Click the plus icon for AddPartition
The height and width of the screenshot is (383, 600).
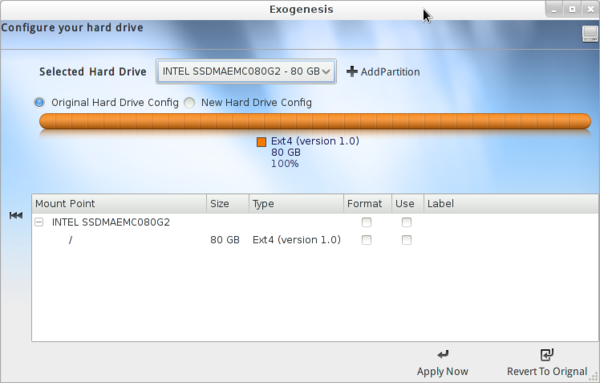pyautogui.click(x=352, y=72)
